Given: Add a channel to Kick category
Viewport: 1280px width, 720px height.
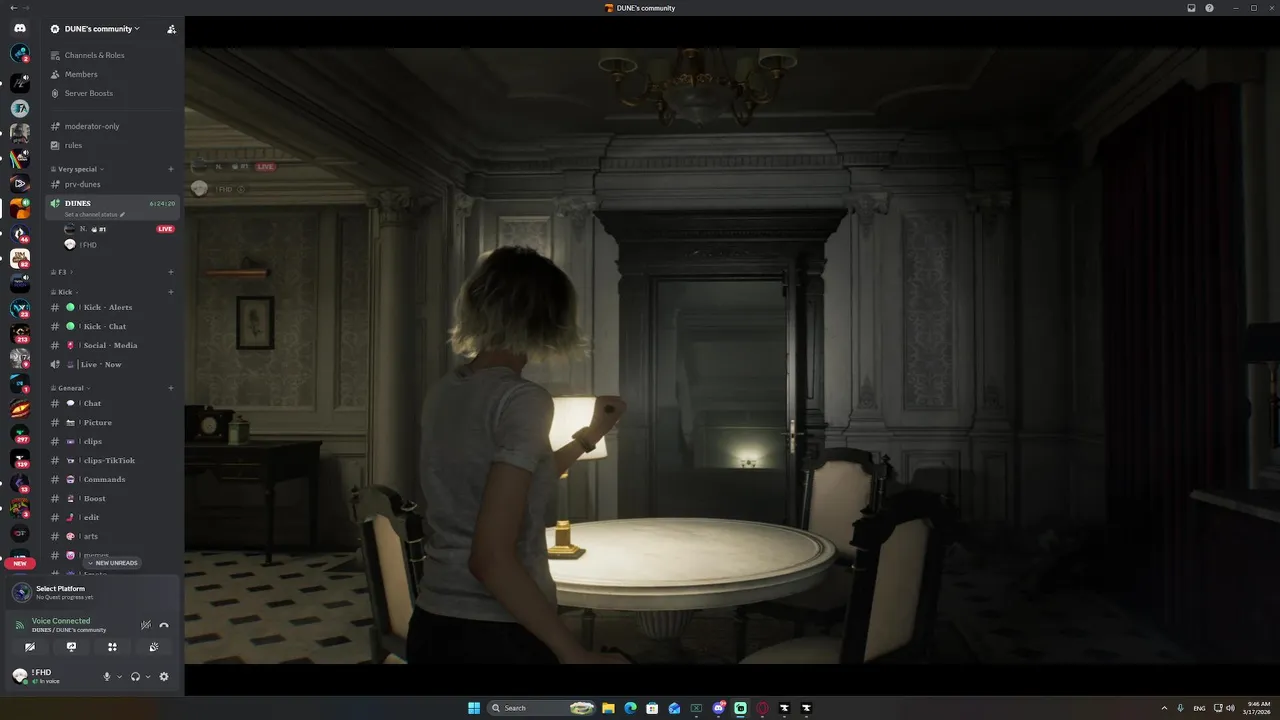Looking at the screenshot, I should tap(171, 292).
